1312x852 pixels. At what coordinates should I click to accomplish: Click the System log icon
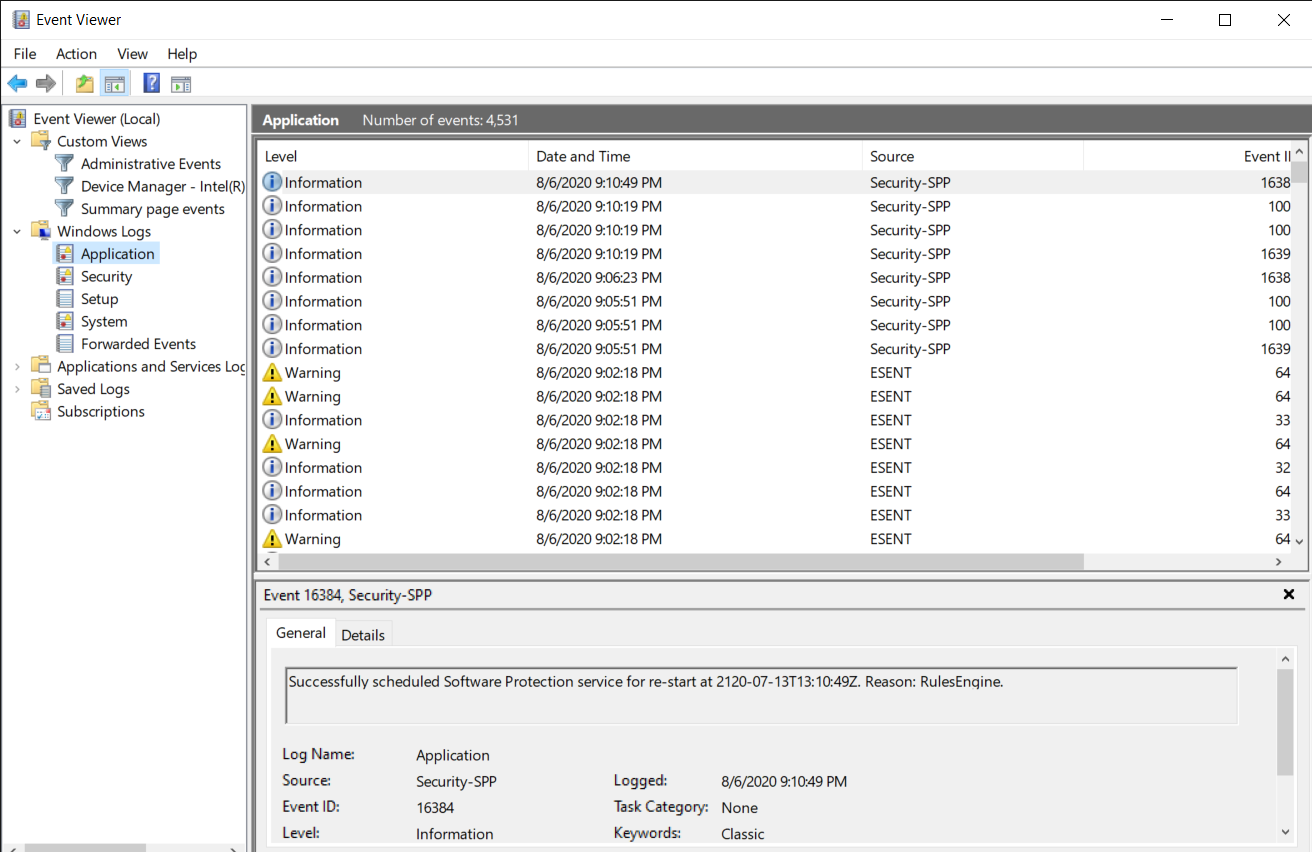coord(65,321)
